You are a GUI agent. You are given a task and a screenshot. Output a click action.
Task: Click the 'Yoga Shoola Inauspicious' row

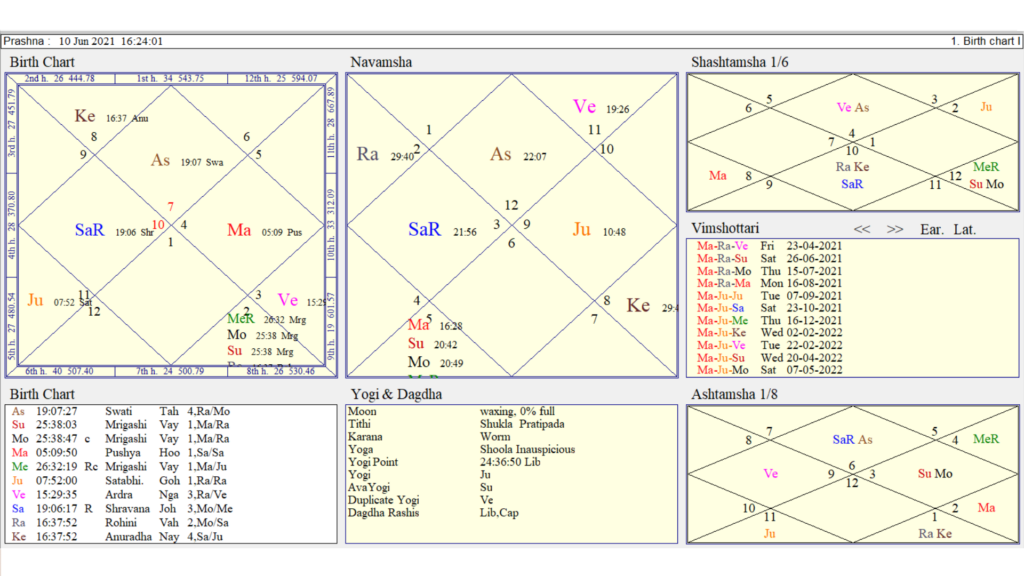pyautogui.click(x=461, y=449)
